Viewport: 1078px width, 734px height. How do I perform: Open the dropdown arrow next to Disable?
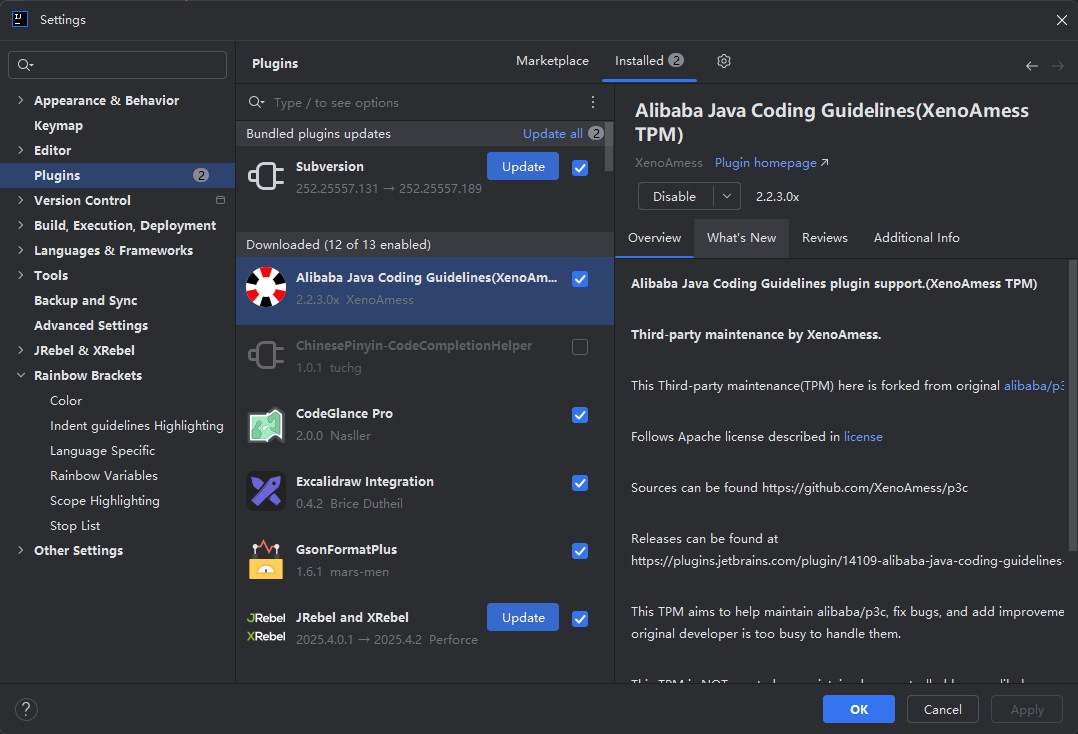click(727, 197)
